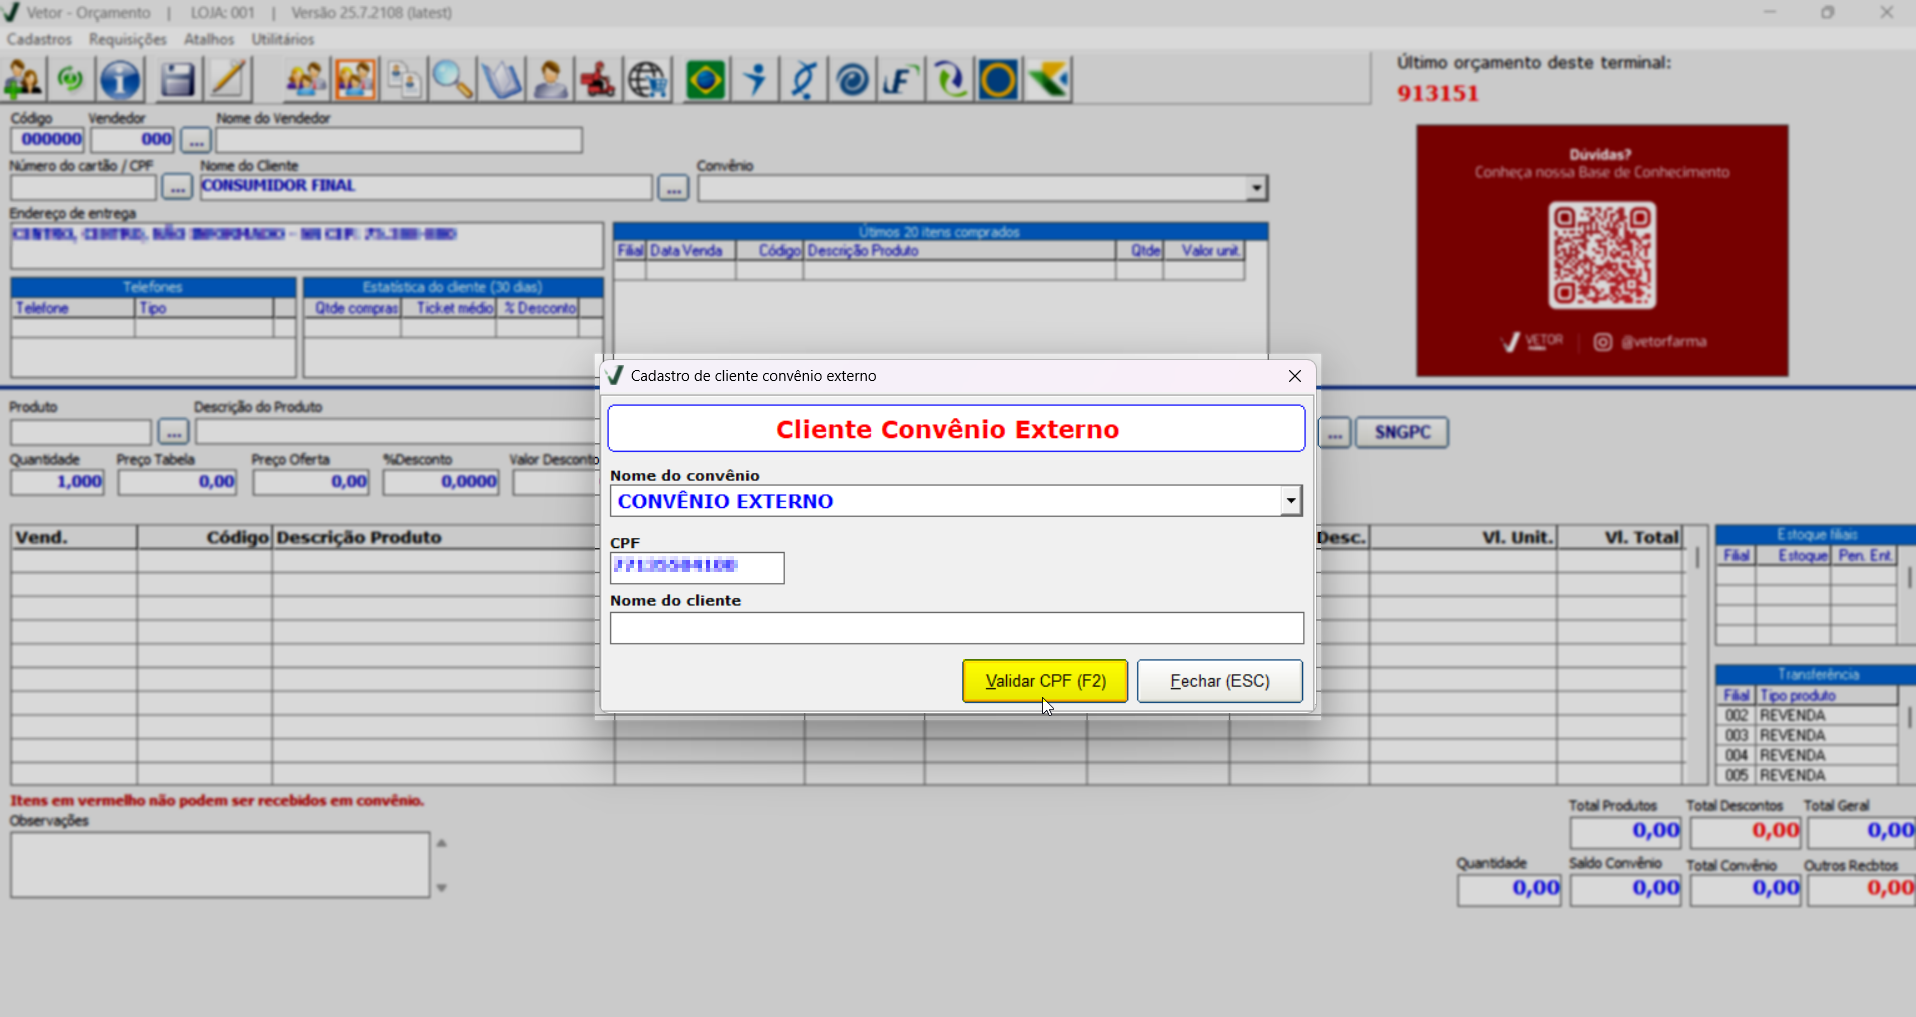1916x1017 pixels.
Task: Click the ellipsis button next to Produto field
Action: [173, 432]
